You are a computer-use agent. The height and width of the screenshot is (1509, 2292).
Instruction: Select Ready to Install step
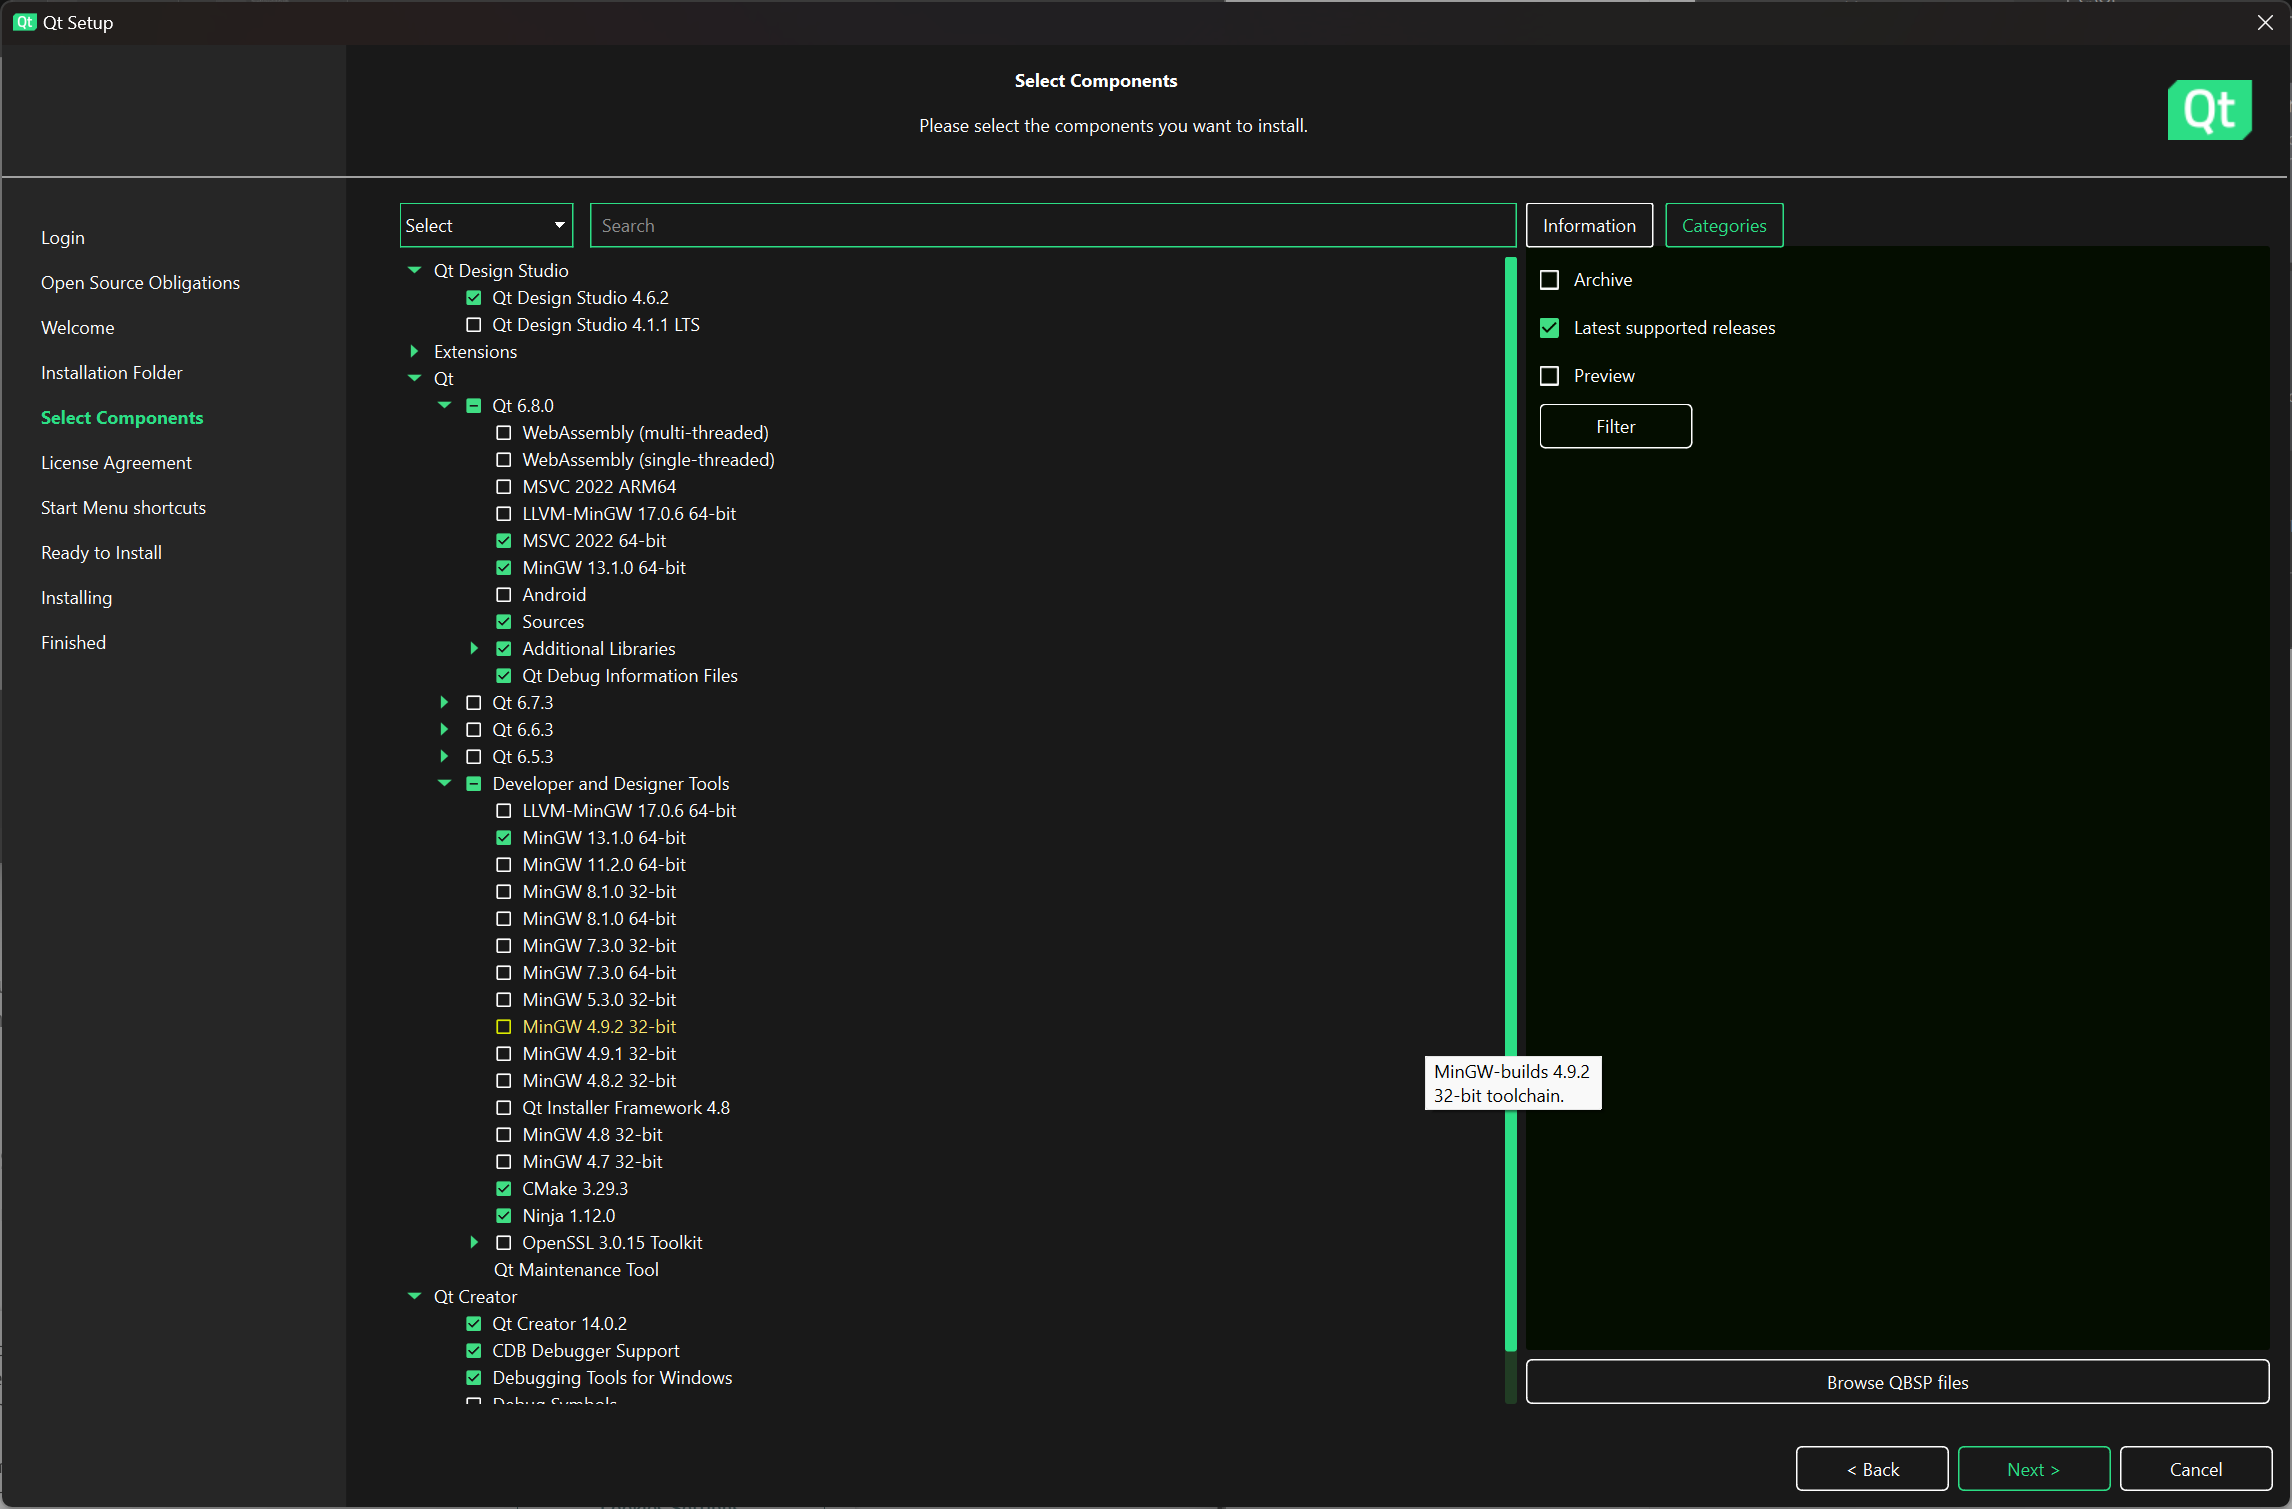[x=101, y=553]
